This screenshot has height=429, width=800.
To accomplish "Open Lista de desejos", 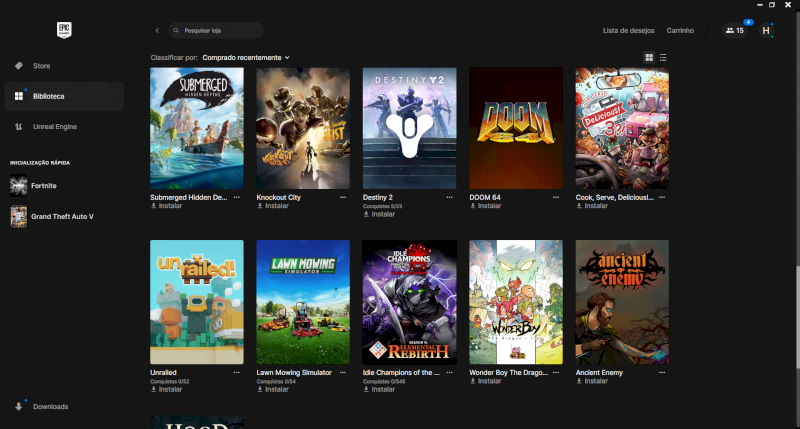I will point(629,31).
